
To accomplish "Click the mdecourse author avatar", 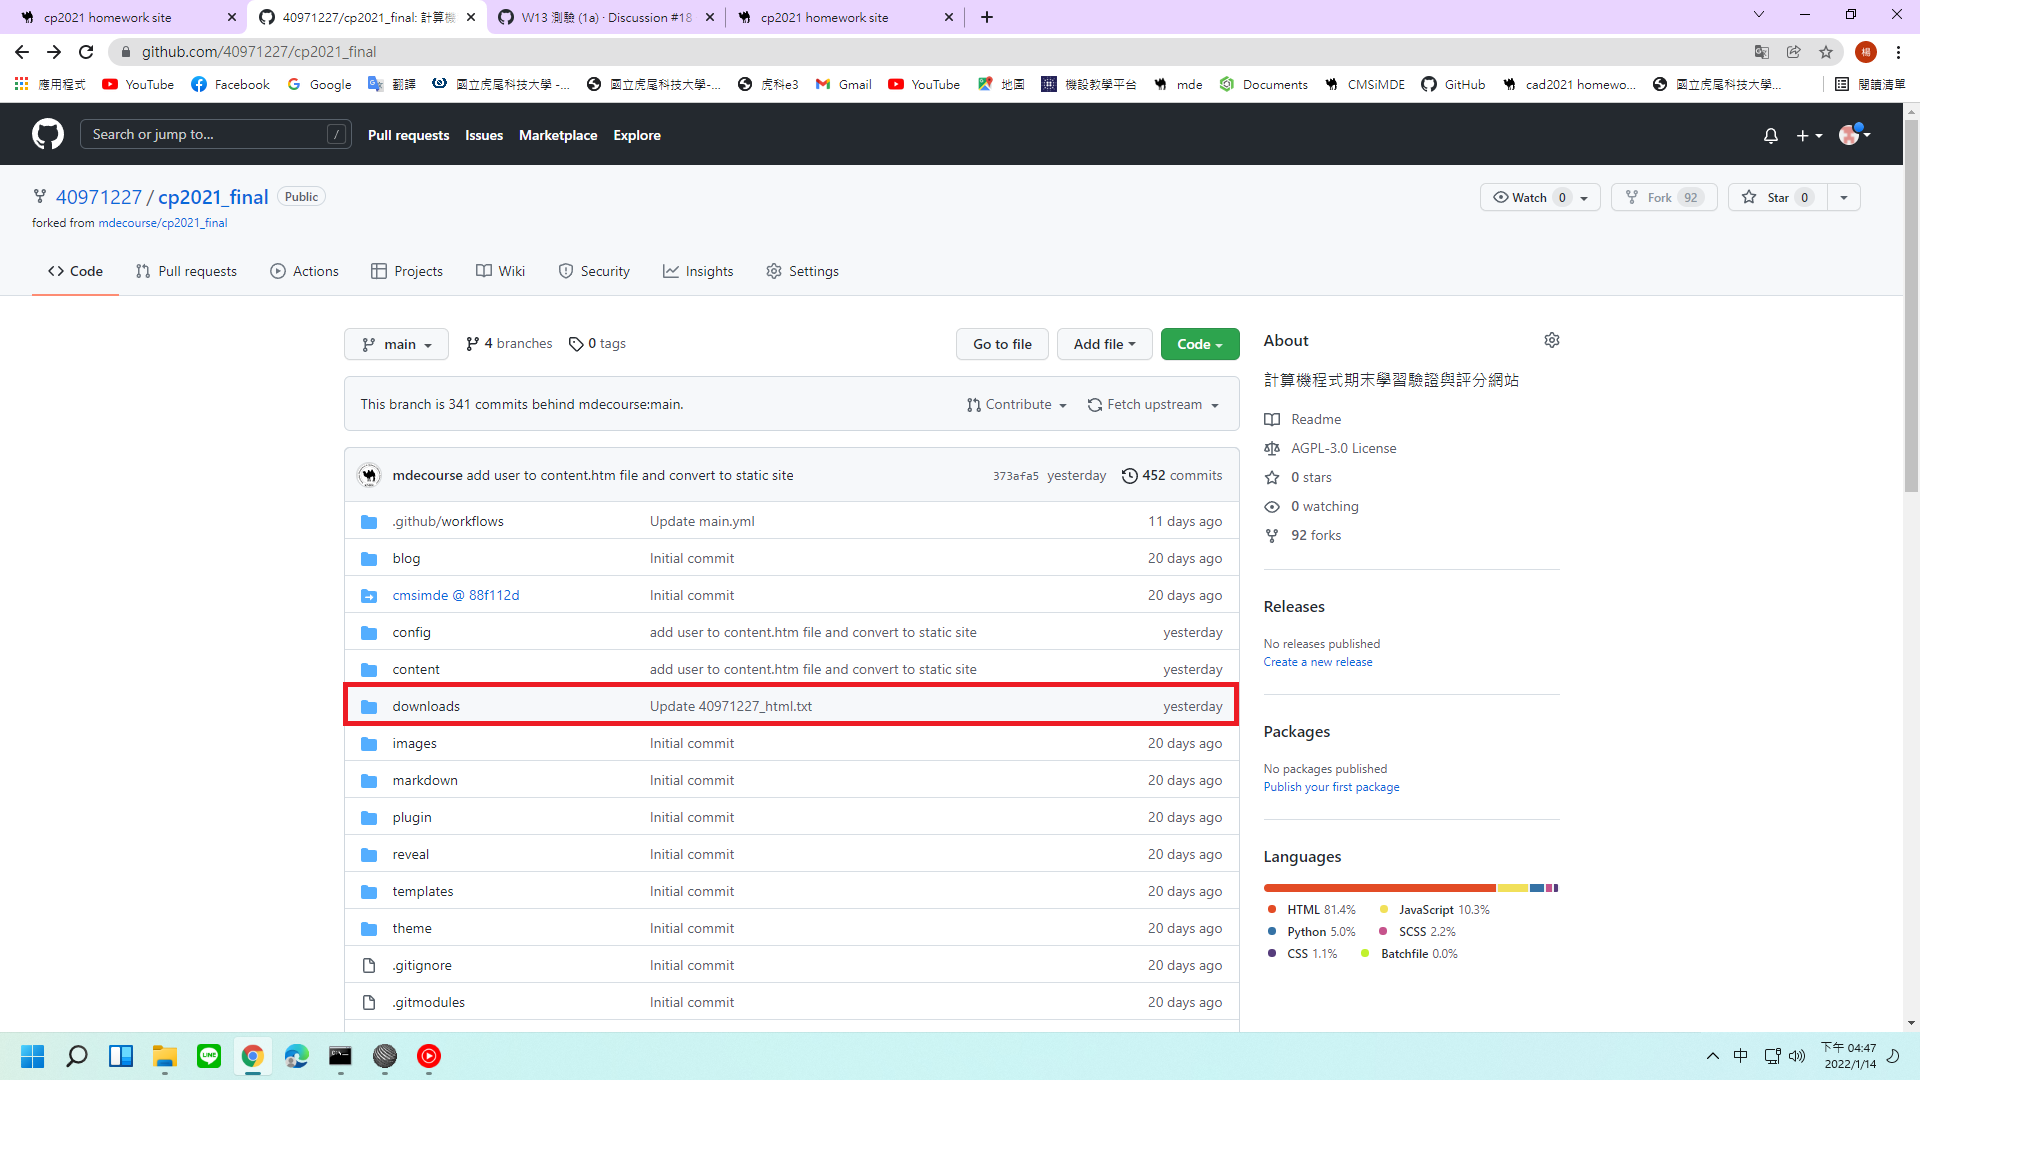I will click(369, 476).
